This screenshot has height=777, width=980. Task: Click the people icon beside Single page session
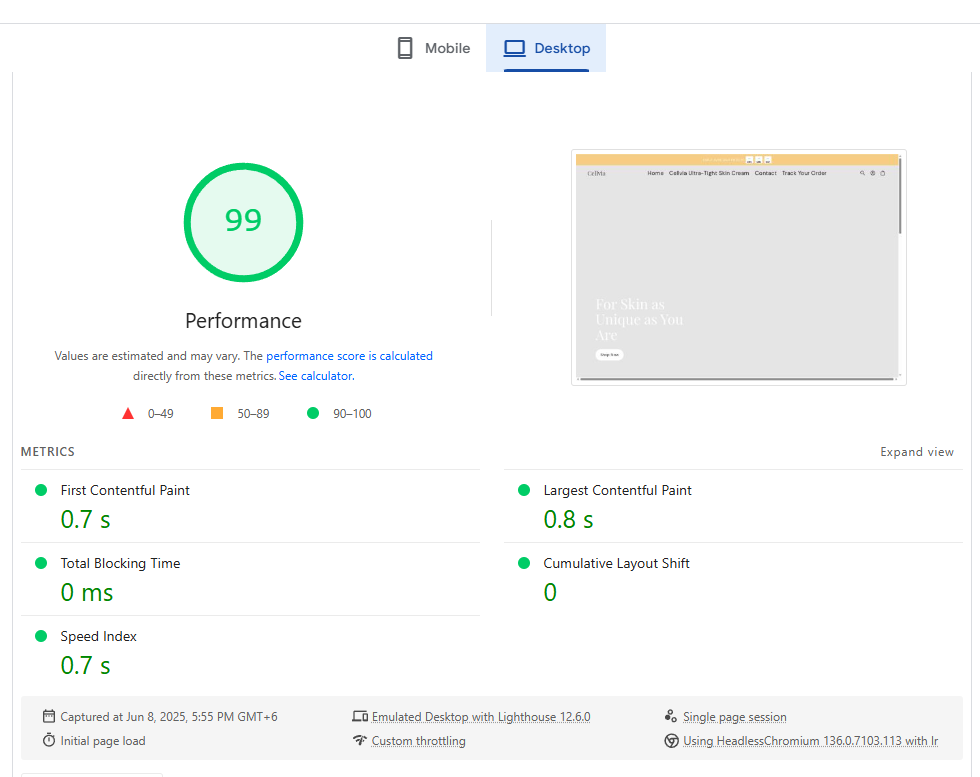coord(671,716)
